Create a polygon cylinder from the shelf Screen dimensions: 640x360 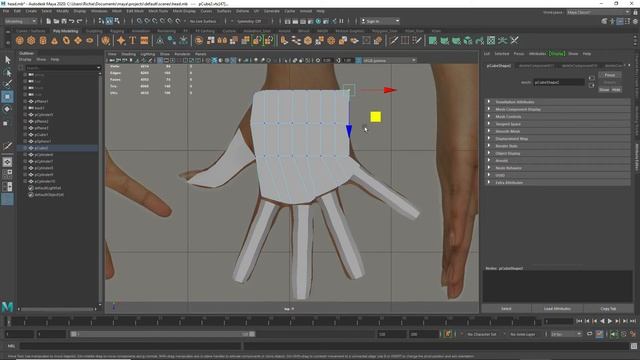(43, 40)
